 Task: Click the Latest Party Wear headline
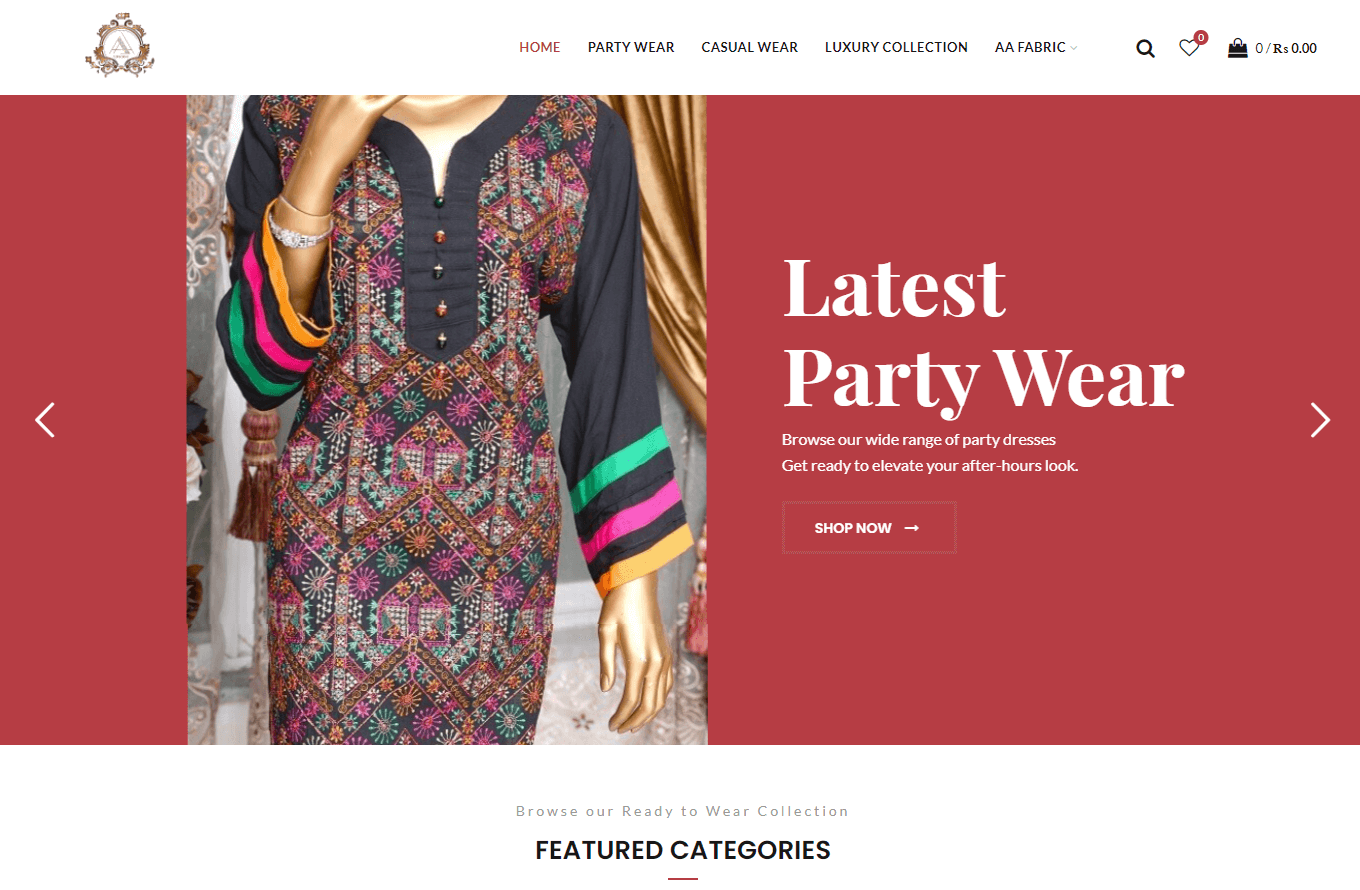(983, 332)
